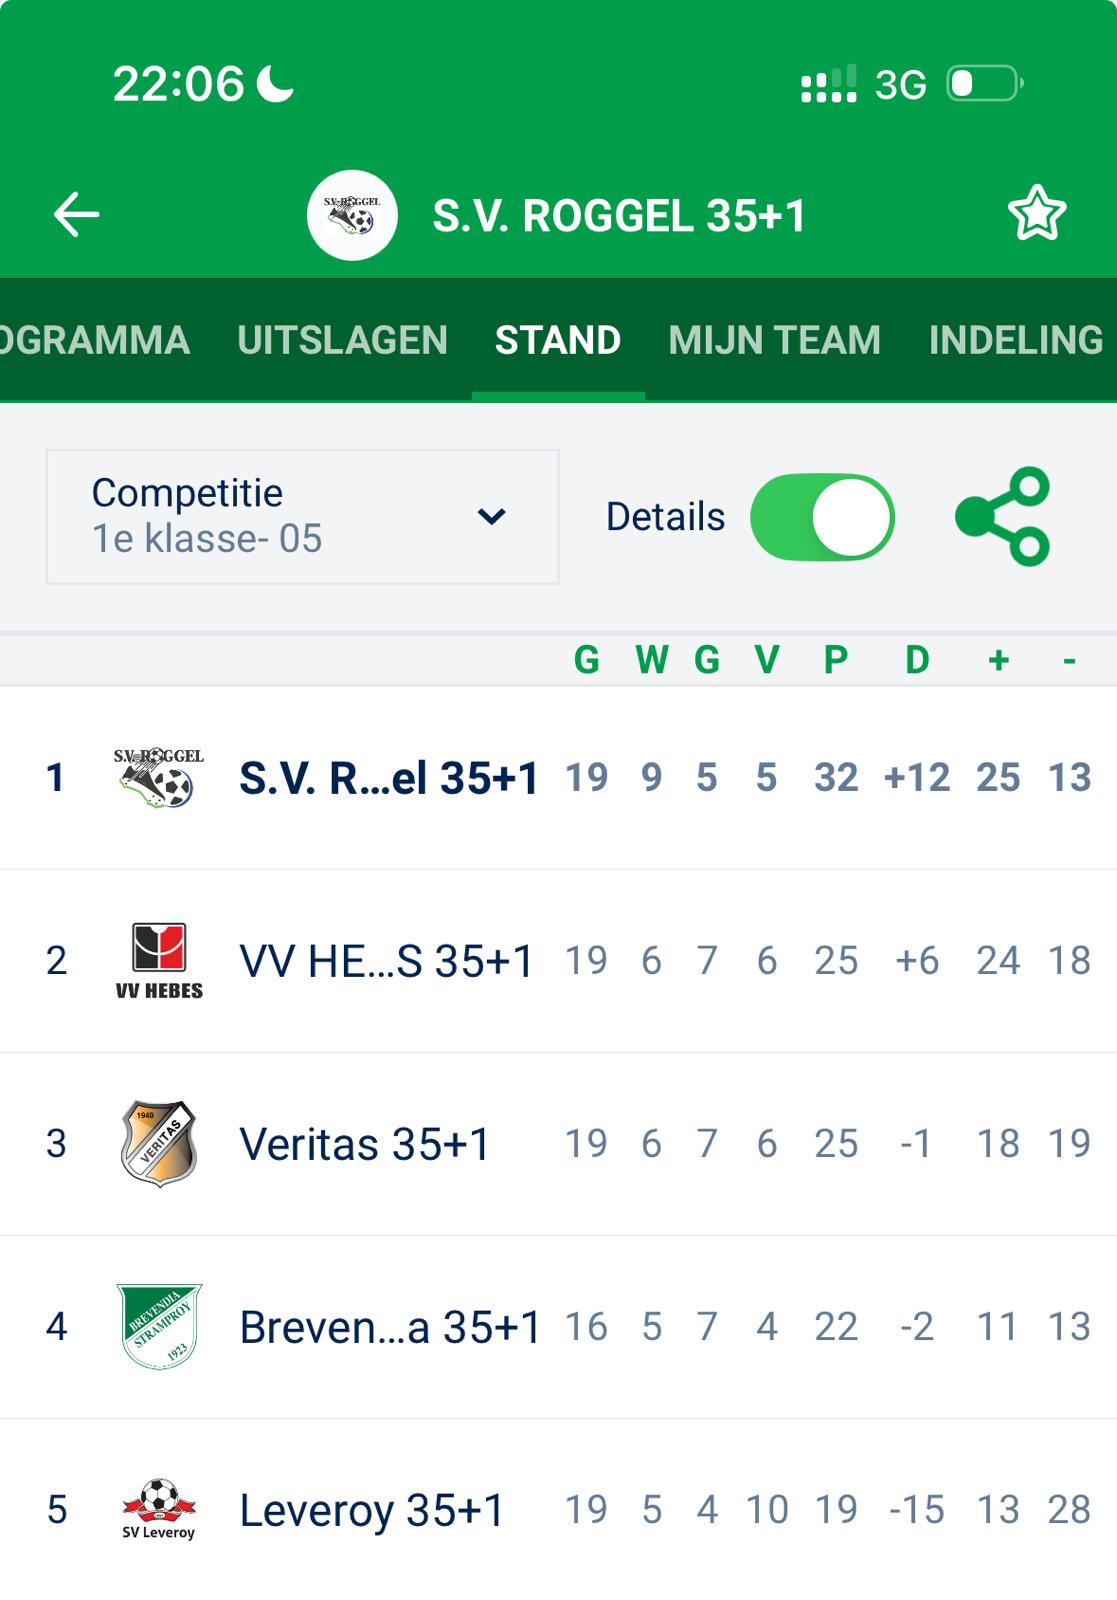Expand competition list with chevron arrow
The width and height of the screenshot is (1117, 1600).
491,517
